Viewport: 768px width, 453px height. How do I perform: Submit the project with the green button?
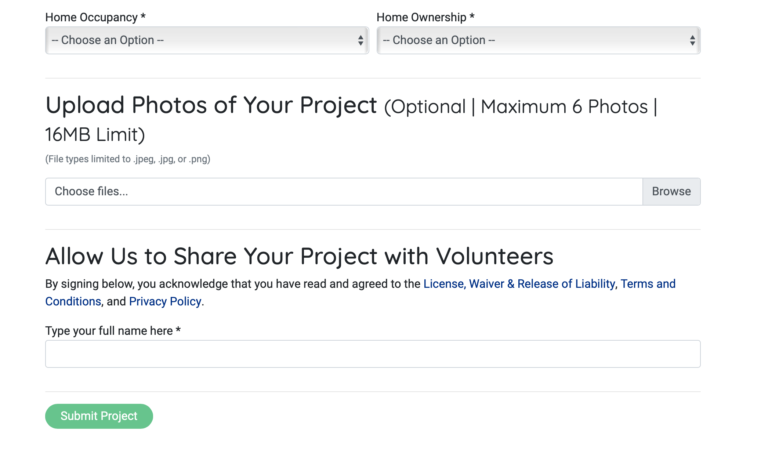99,416
